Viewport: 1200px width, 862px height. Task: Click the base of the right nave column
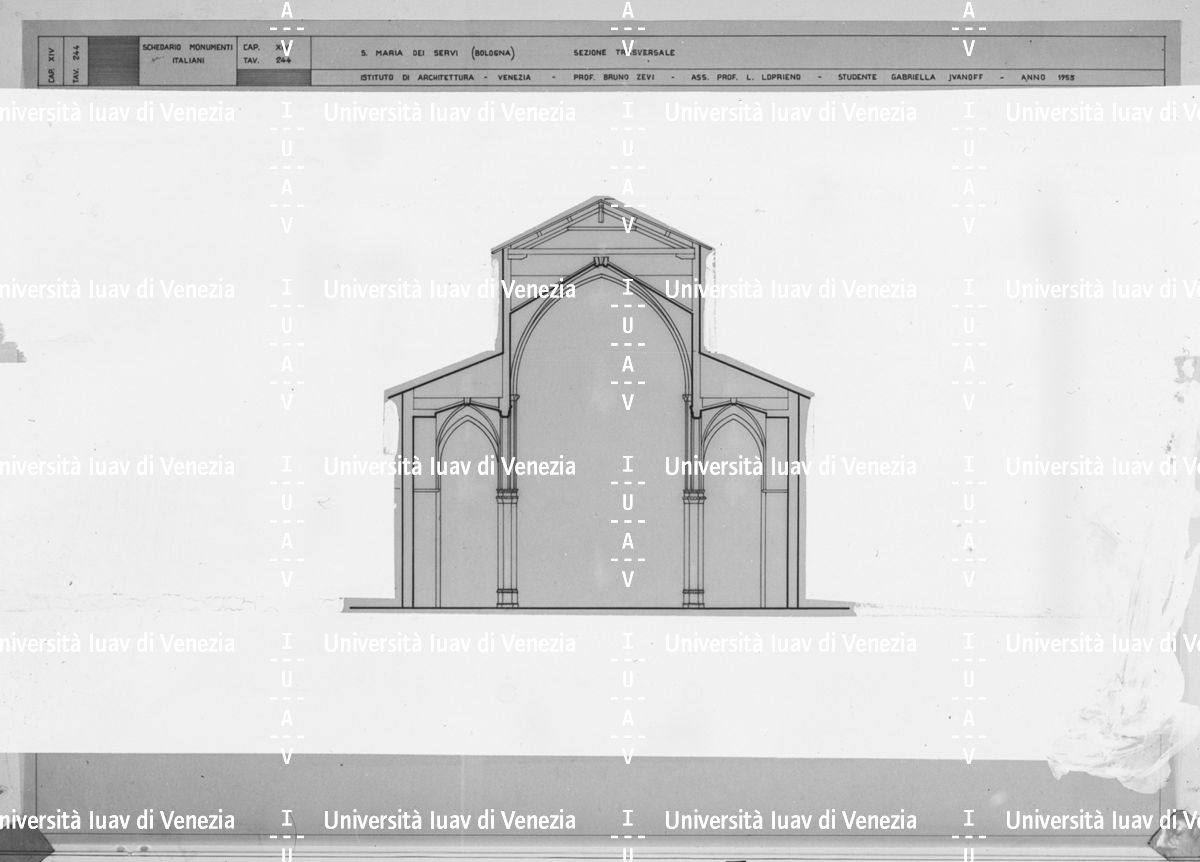coord(693,598)
